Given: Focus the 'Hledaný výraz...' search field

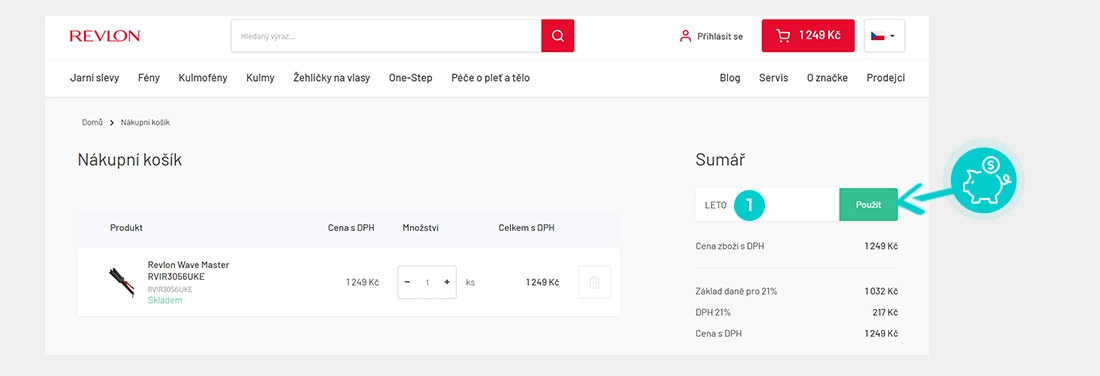Looking at the screenshot, I should [x=386, y=36].
